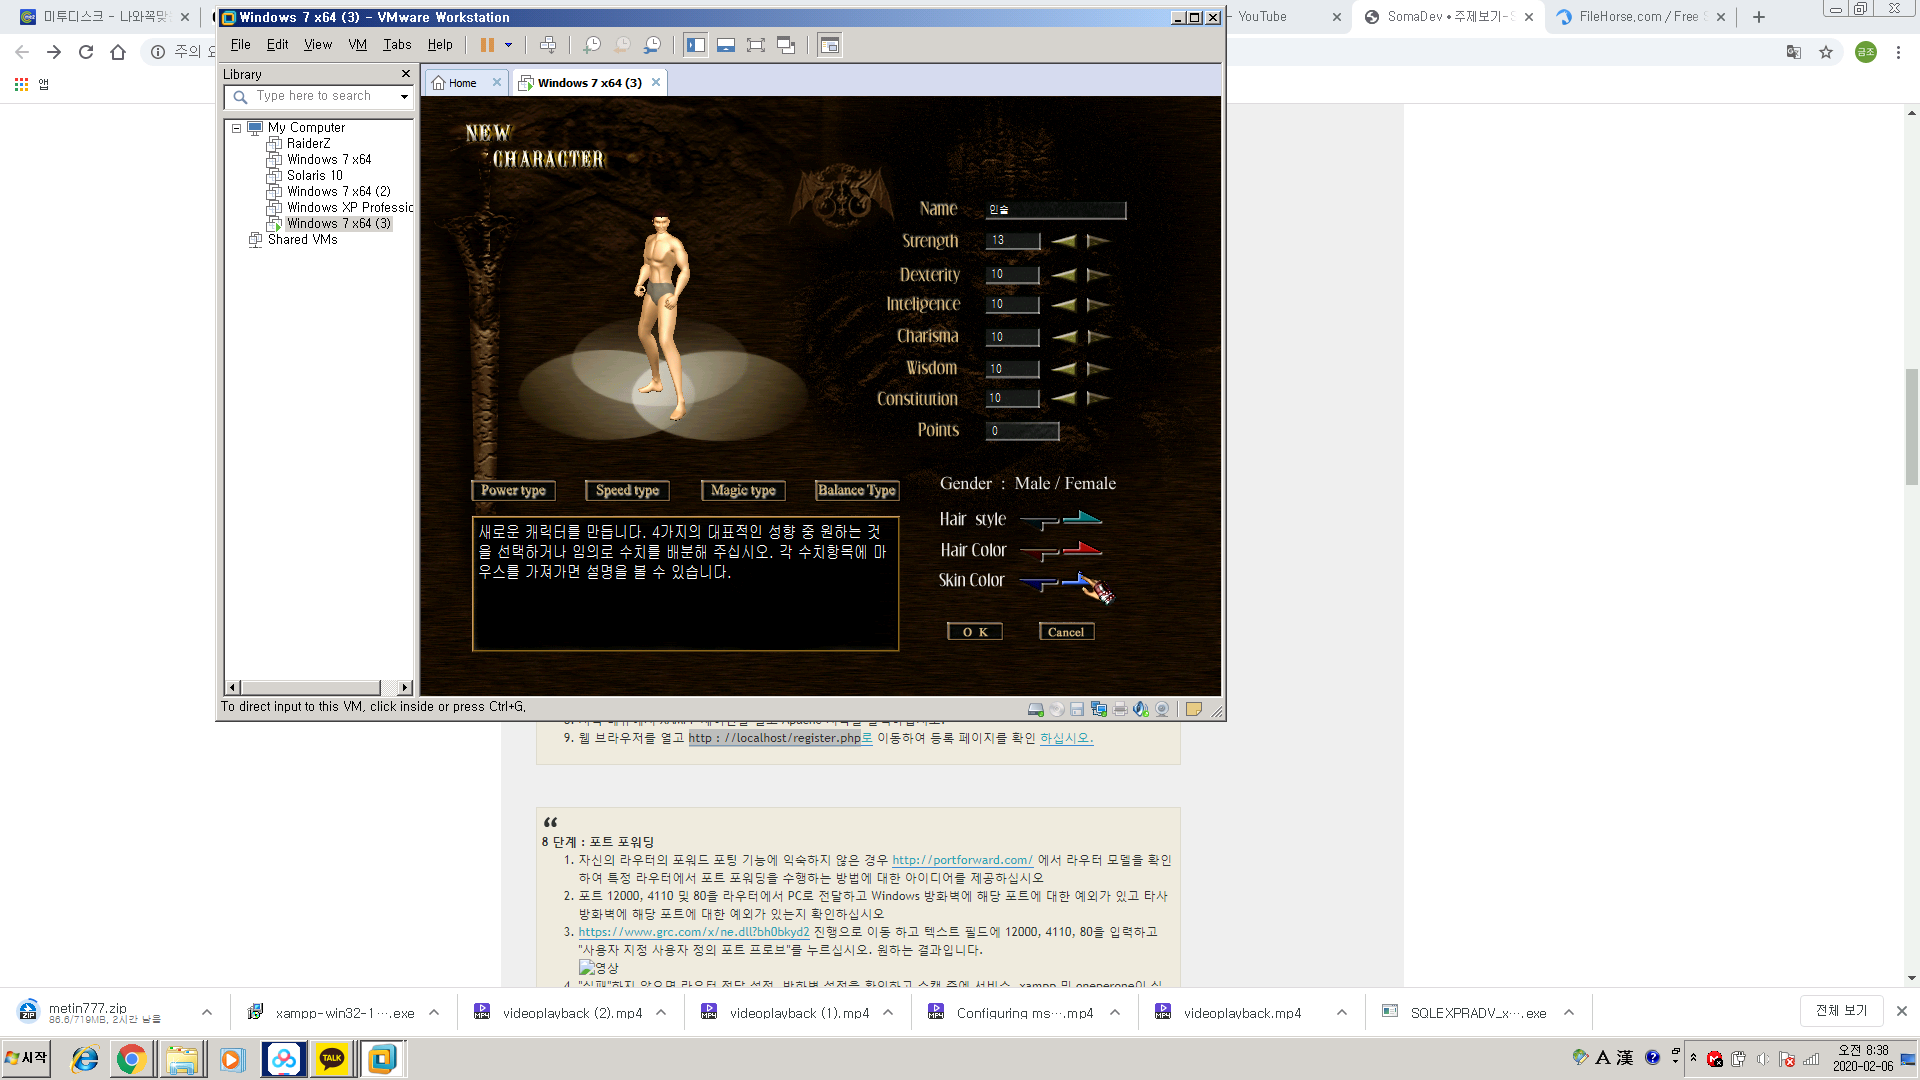The image size is (1920, 1080).
Task: Open the VM menu
Action: click(x=357, y=44)
